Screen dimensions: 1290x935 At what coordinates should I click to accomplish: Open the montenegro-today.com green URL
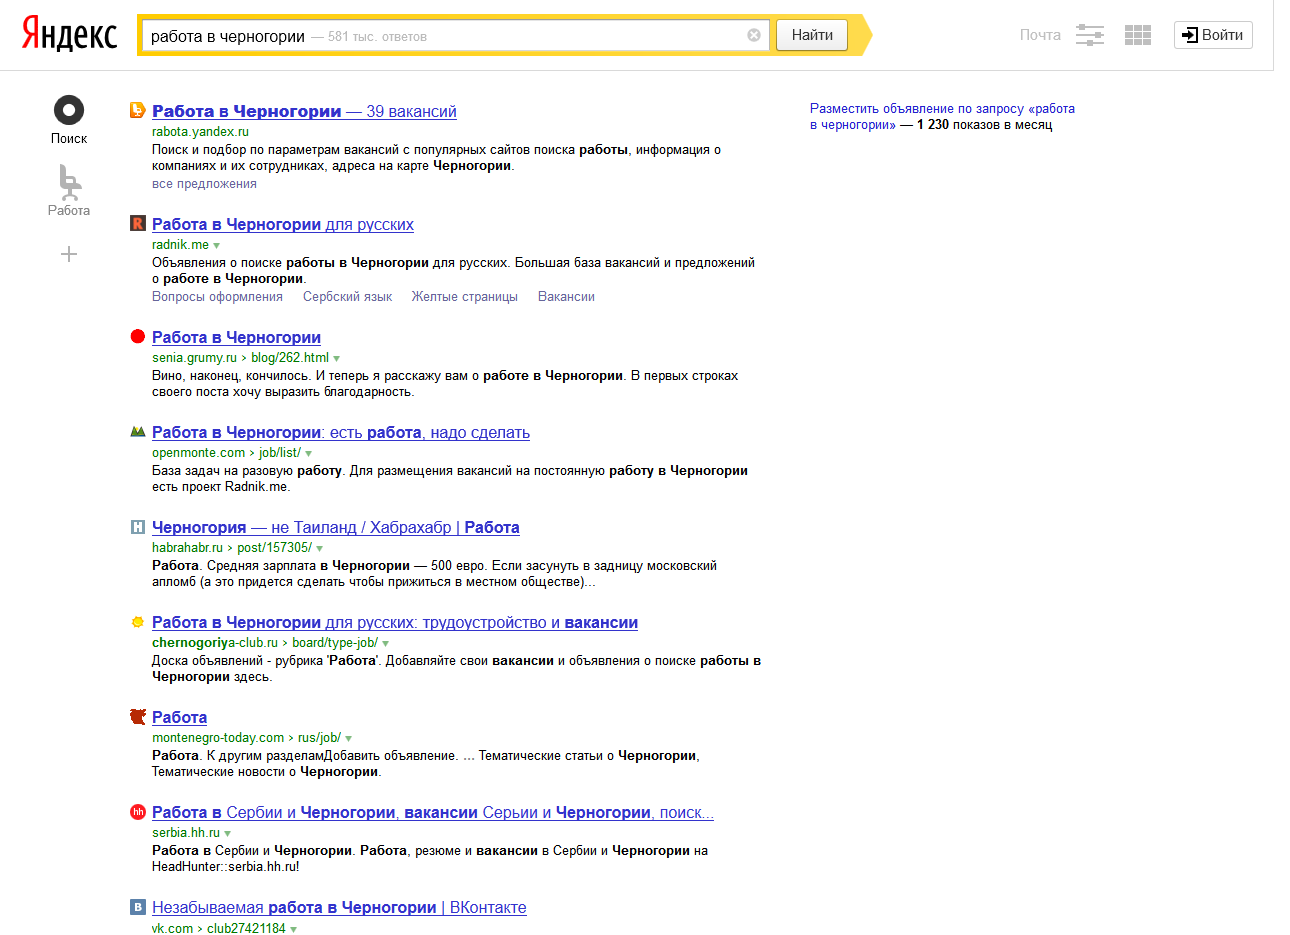pos(218,738)
